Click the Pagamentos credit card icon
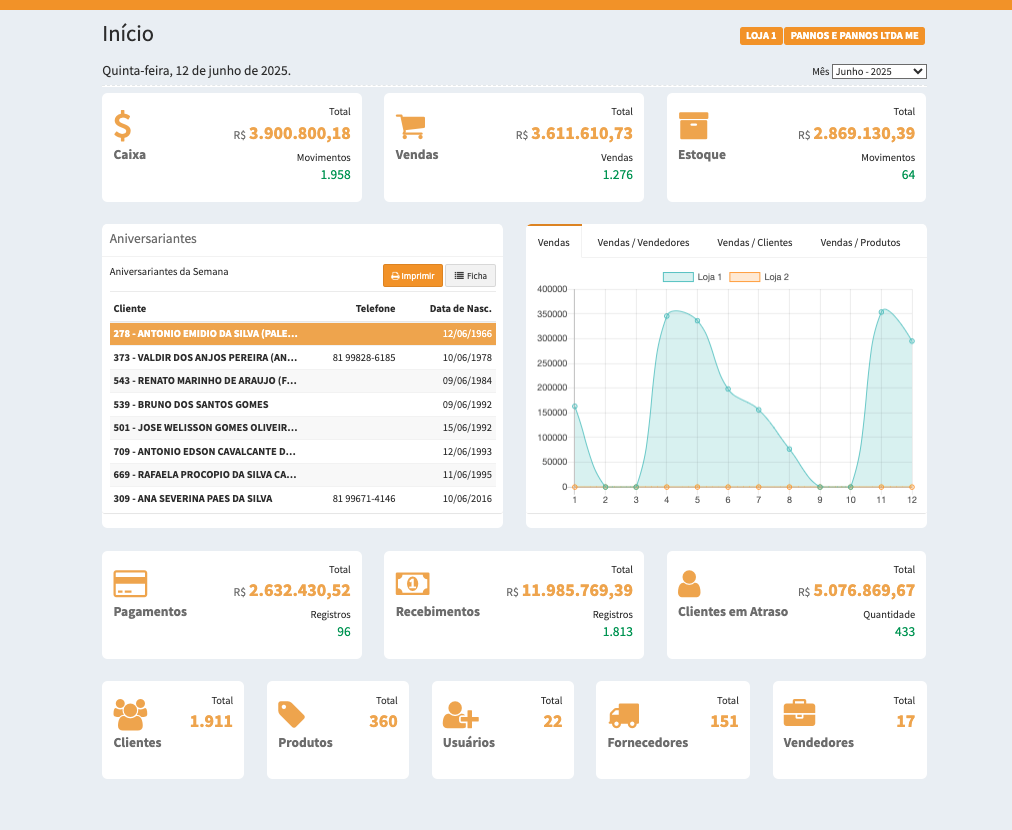This screenshot has width=1012, height=830. [x=130, y=583]
